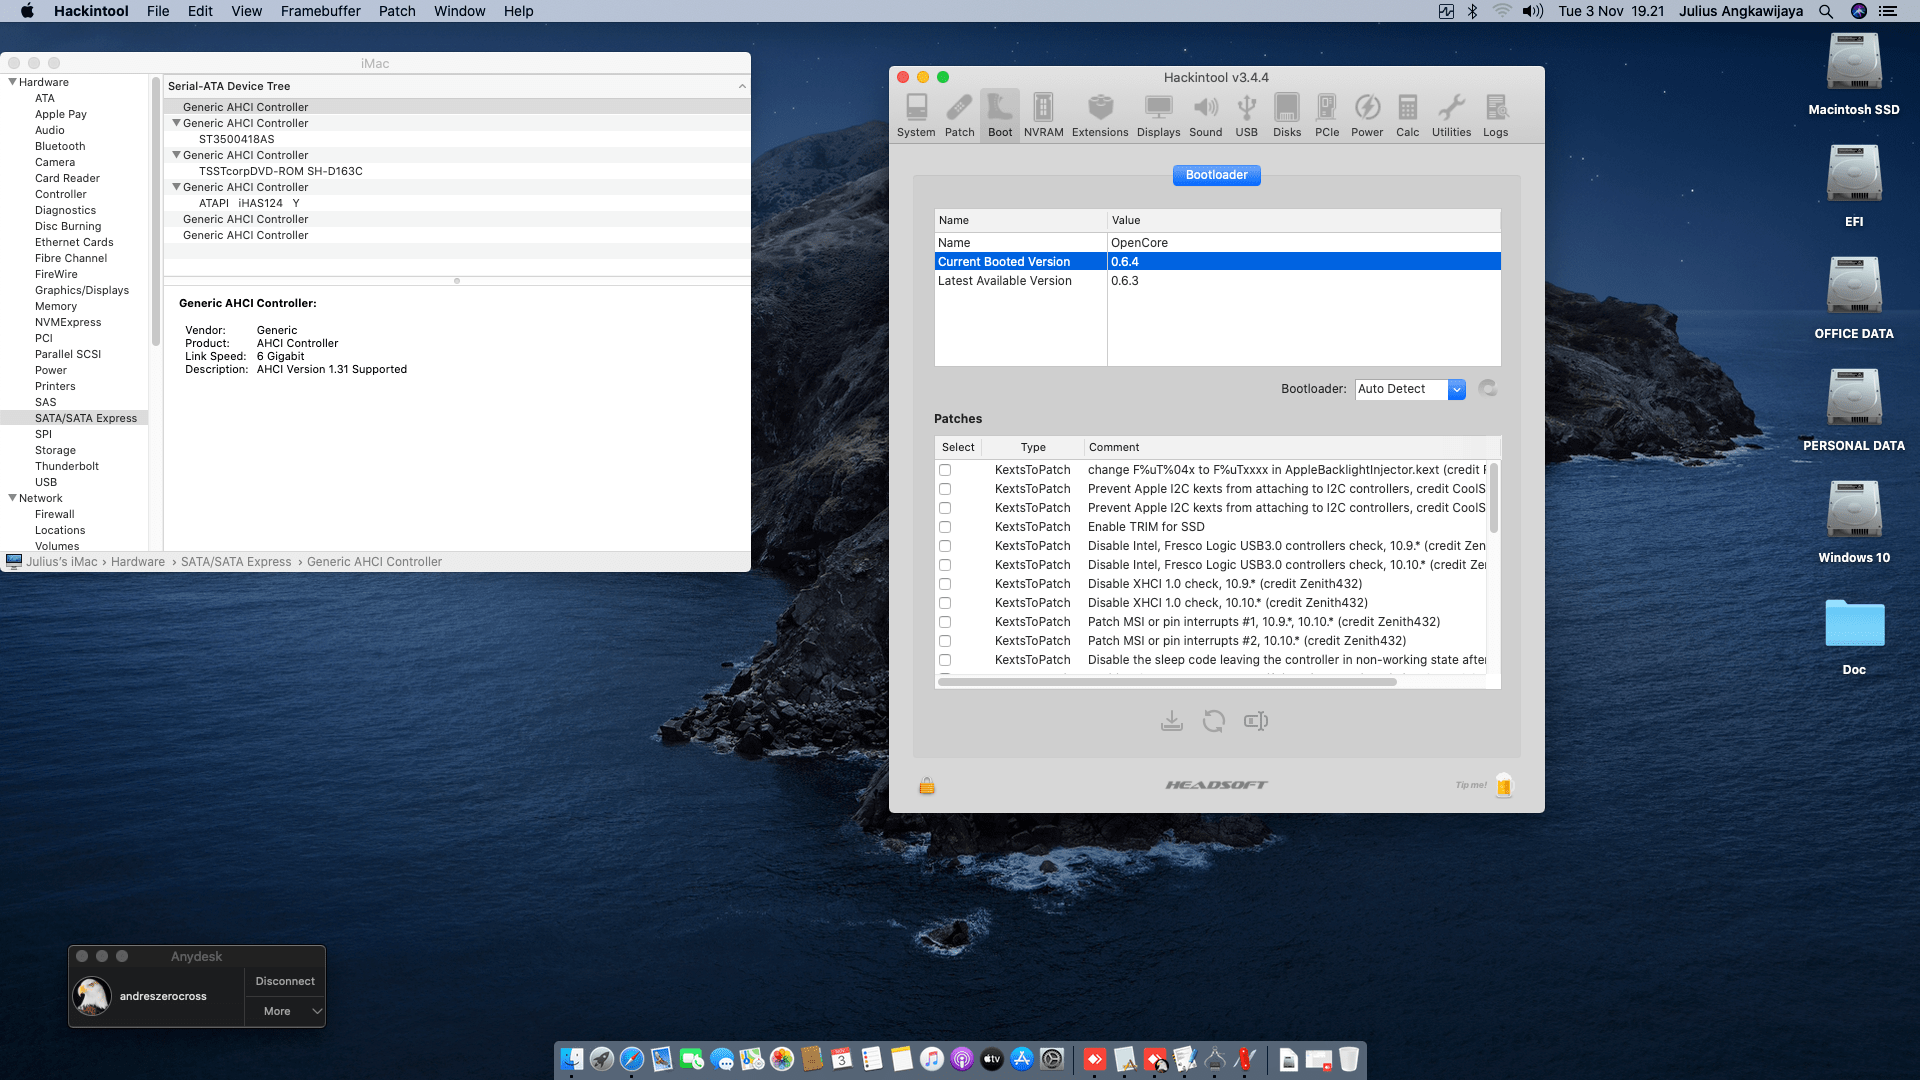Collapse the Hardware tree in System Information
The image size is (1920, 1080).
tap(12, 82)
